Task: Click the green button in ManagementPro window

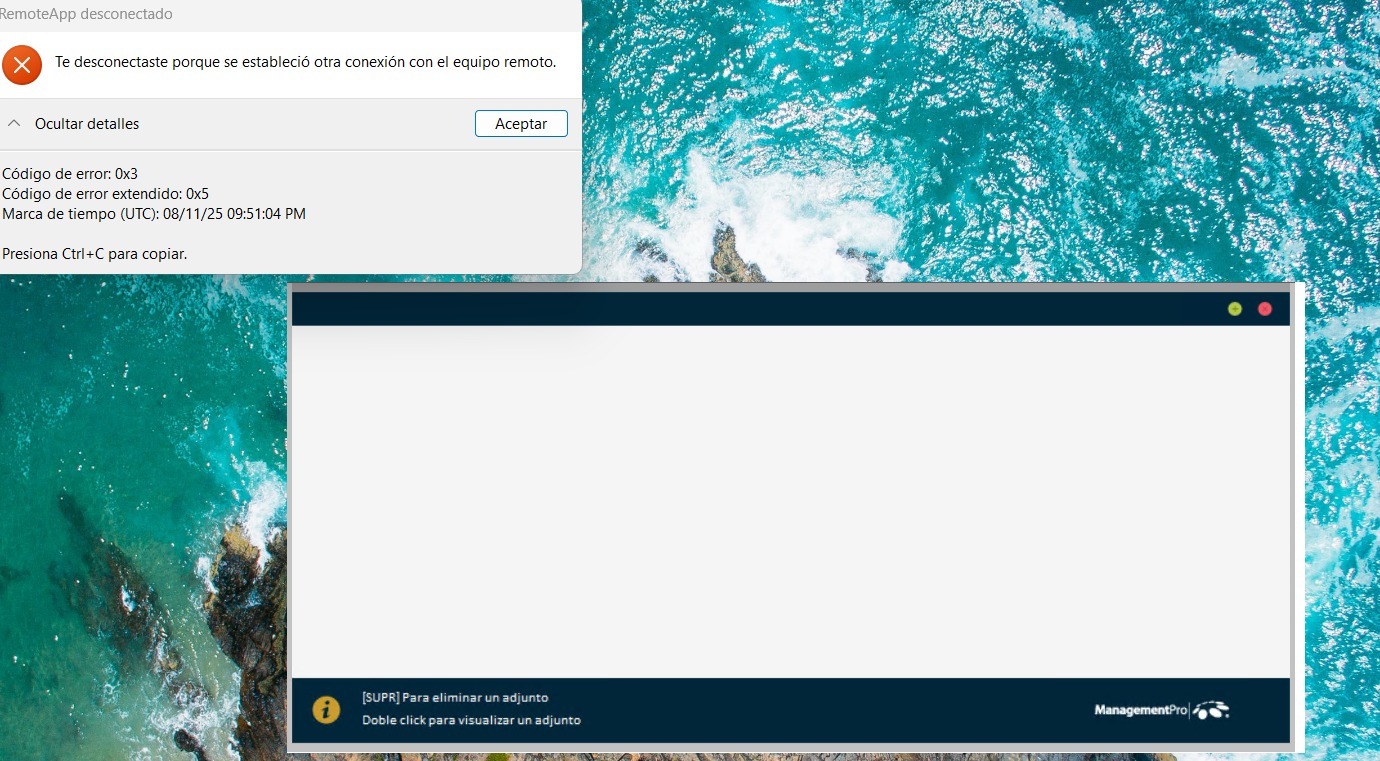Action: (1235, 309)
